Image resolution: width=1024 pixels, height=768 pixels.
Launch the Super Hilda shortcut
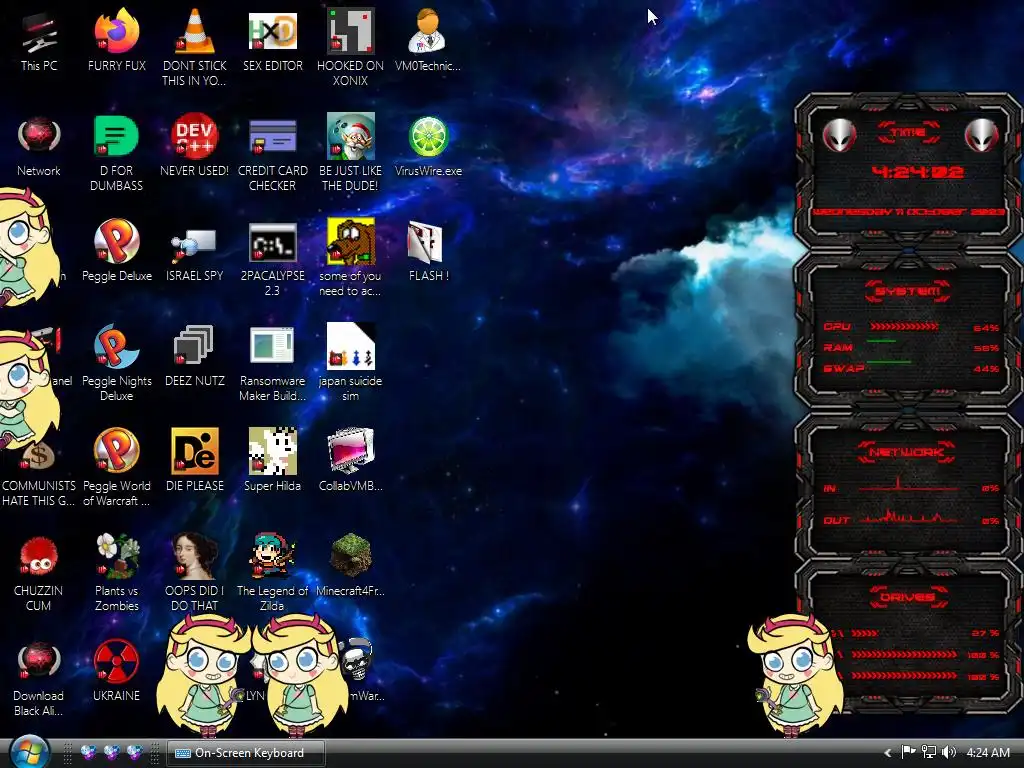[x=272, y=451]
